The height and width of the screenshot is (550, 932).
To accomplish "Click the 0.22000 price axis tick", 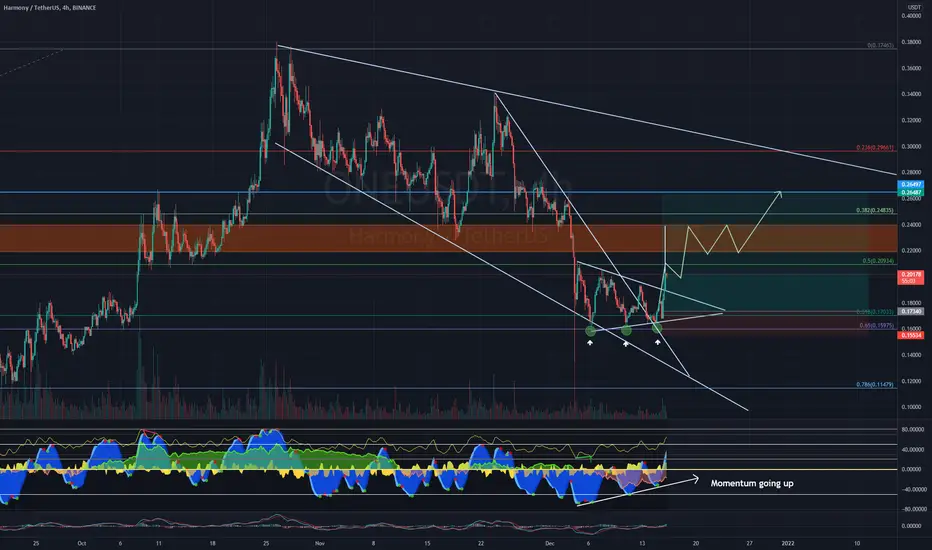I will point(911,251).
